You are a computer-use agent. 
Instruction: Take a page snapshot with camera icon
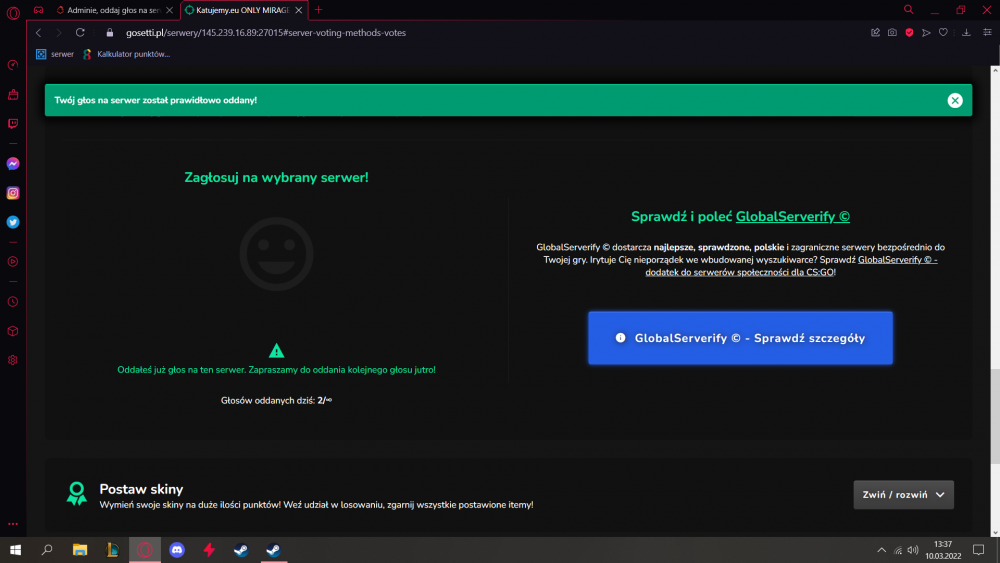click(x=892, y=33)
